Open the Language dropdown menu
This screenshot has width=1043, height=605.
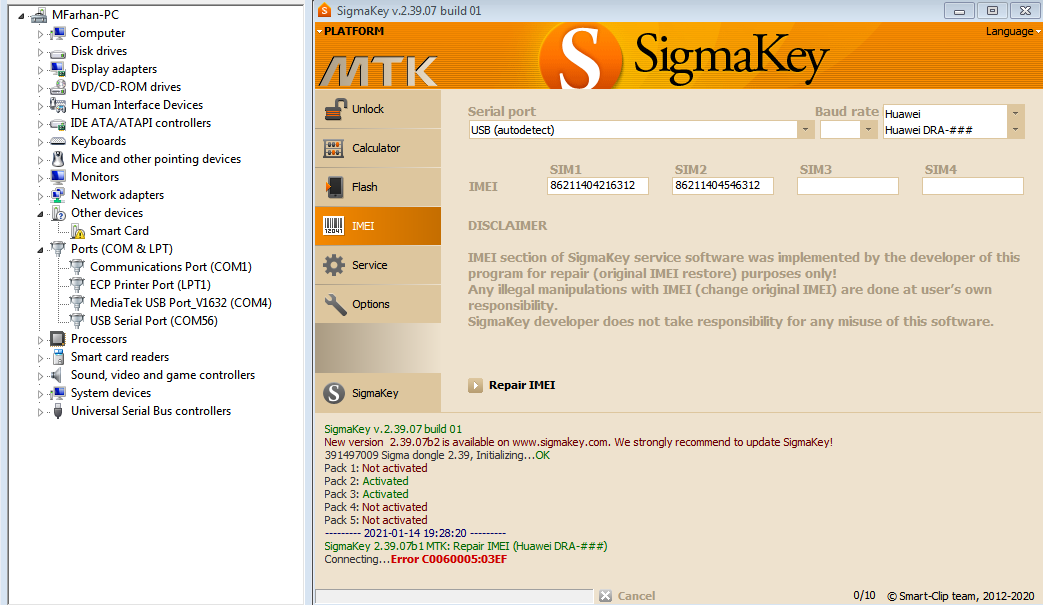1012,31
